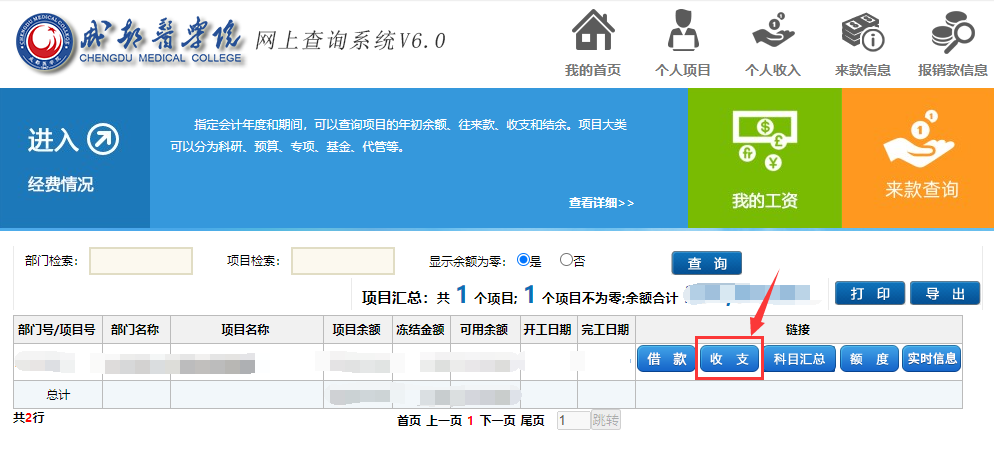
Task: Go to 下一页 in pagination
Action: tap(497, 421)
